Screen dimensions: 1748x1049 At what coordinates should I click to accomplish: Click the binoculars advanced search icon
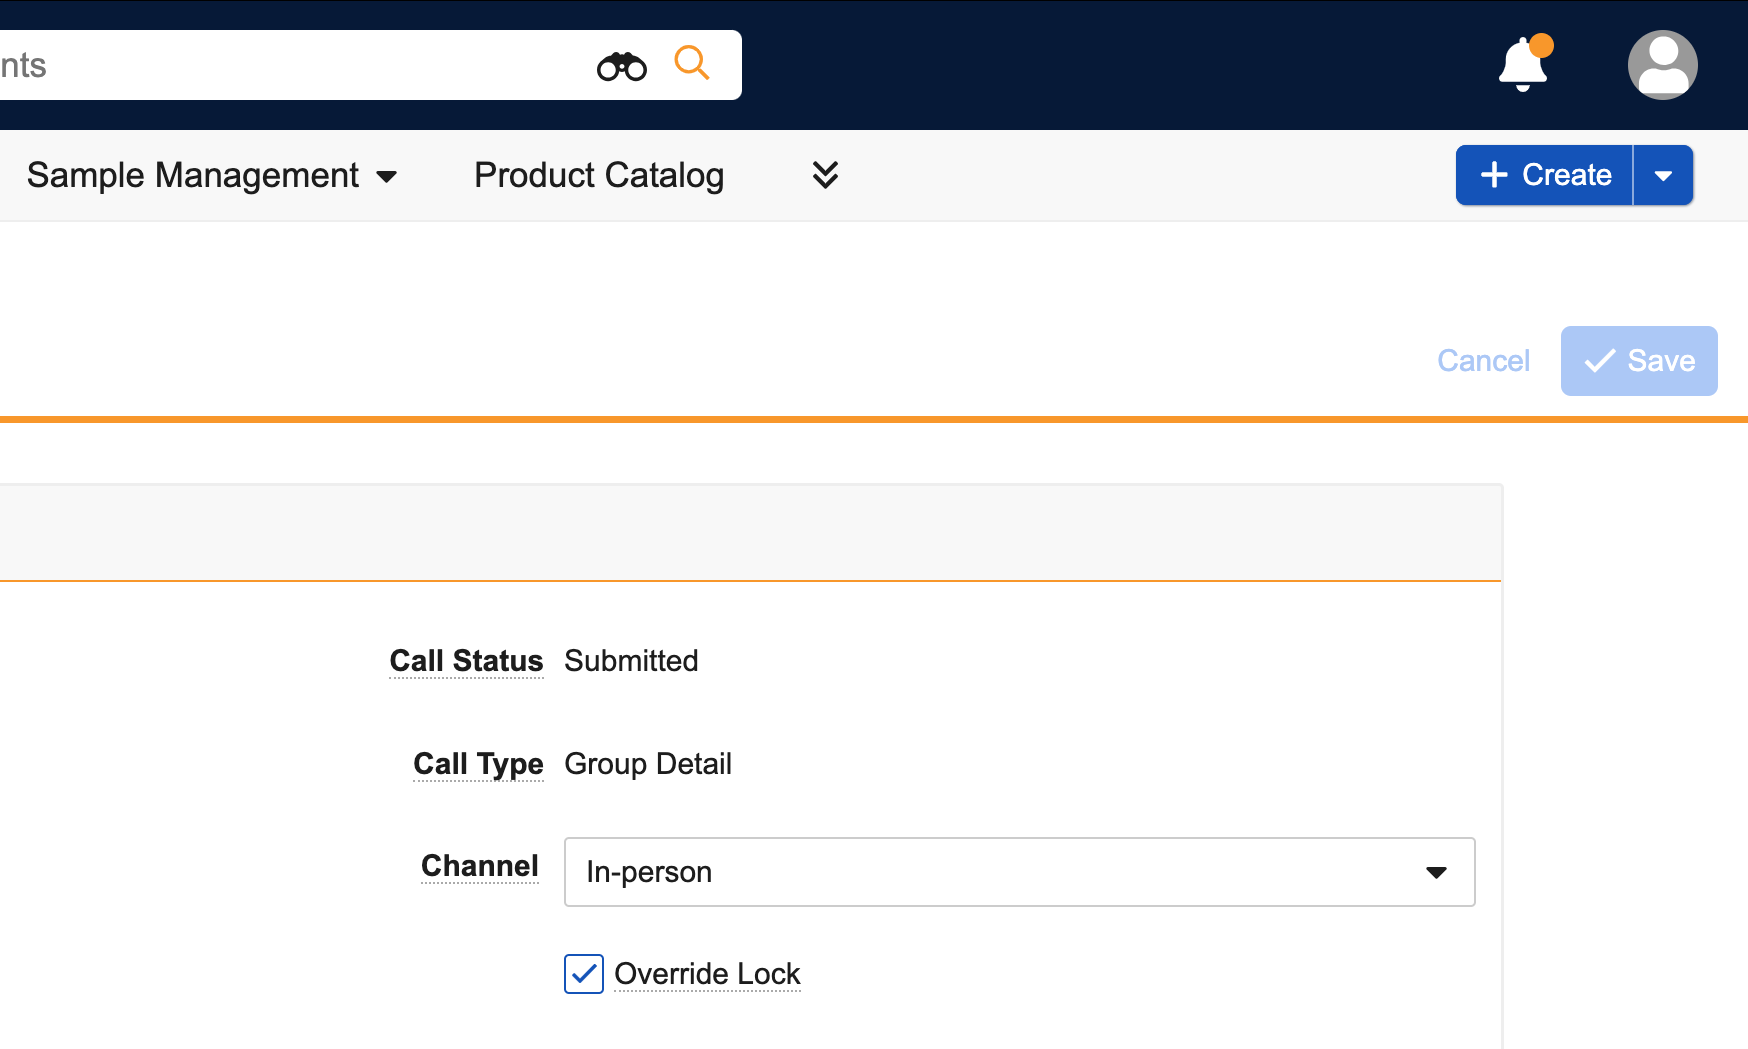tap(621, 66)
